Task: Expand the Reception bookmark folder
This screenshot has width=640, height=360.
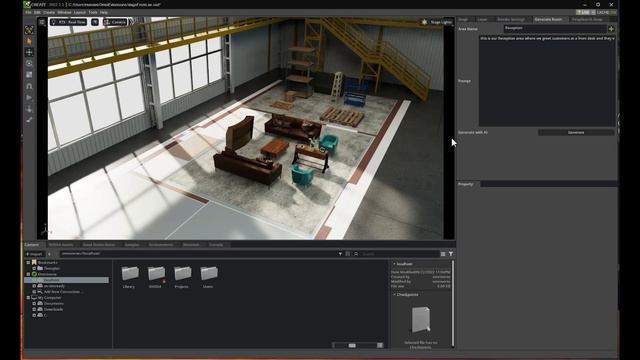Action: (34, 268)
